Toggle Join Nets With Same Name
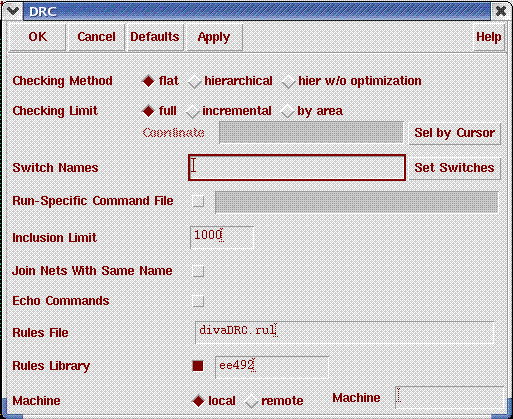513x419 pixels. [x=198, y=271]
